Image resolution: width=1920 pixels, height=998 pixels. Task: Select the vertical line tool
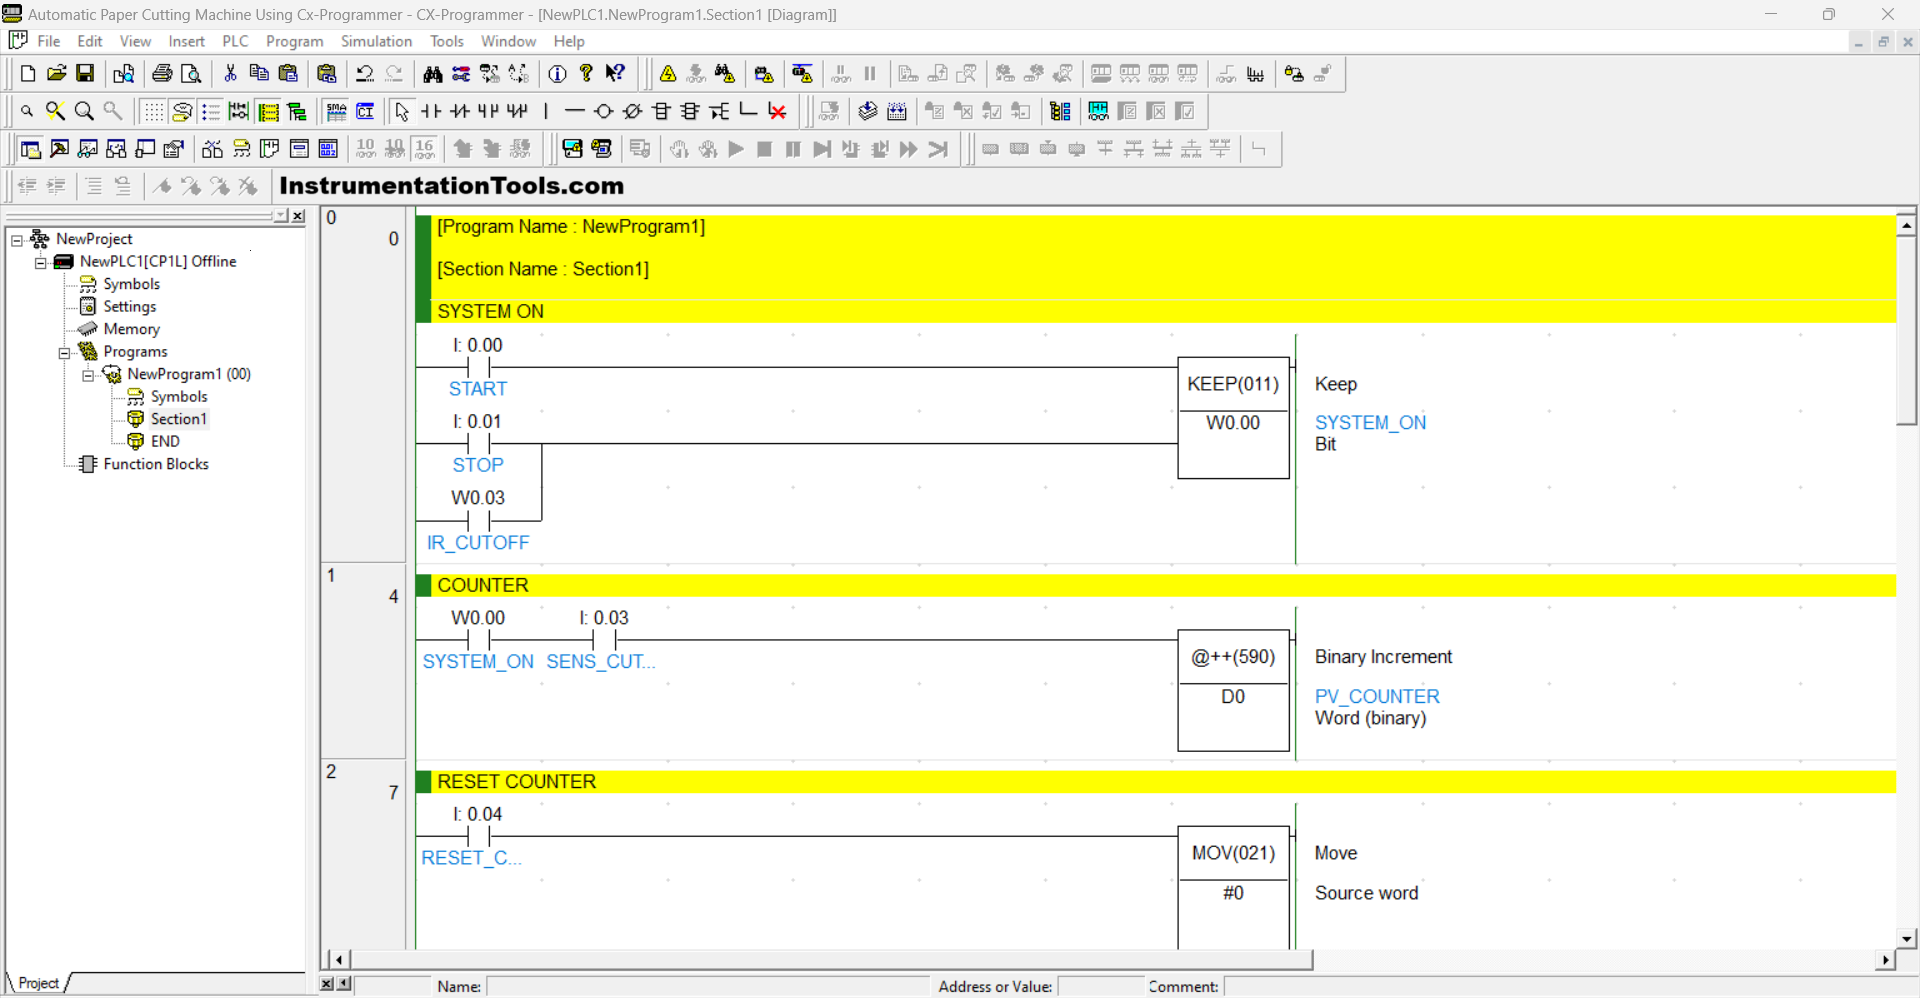coord(546,111)
